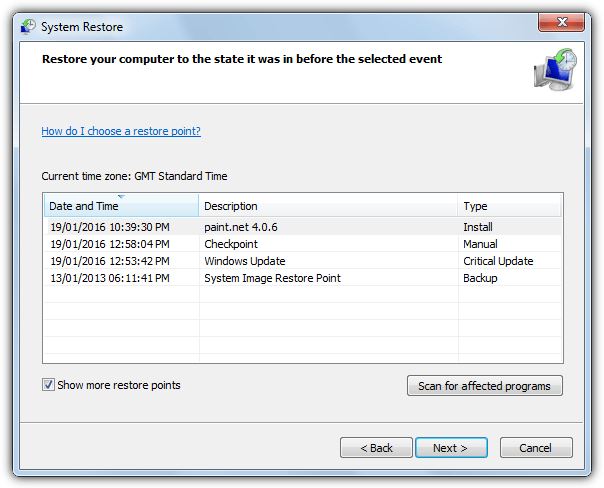The height and width of the screenshot is (488, 604).
Task: Select the System Image Restore Point row
Action: [x=303, y=278]
